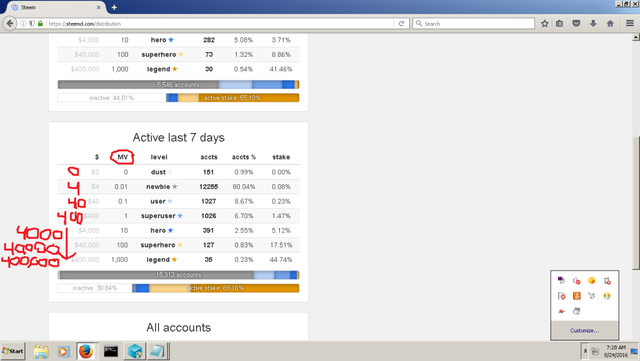The height and width of the screenshot is (361, 640).
Task: Close the Steem tab
Action: [98, 7]
